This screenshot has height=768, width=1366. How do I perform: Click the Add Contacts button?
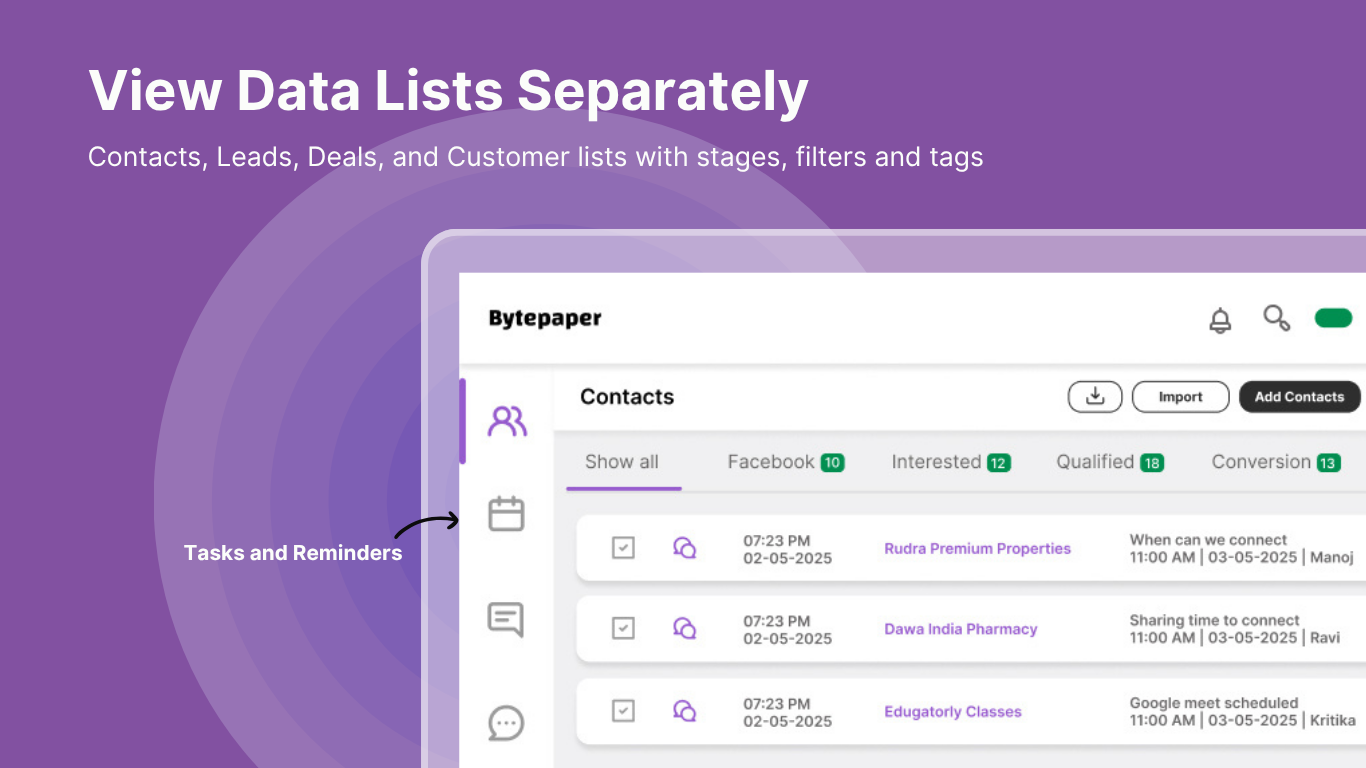tap(1299, 397)
